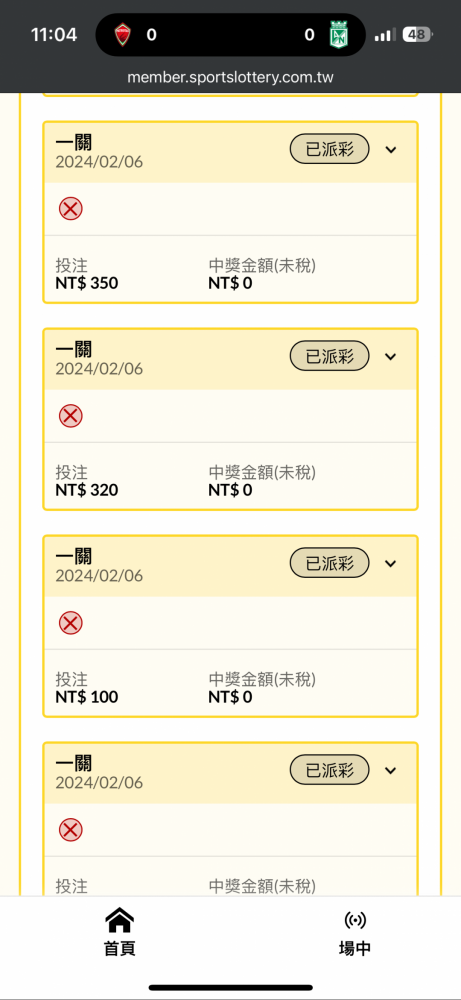The height and width of the screenshot is (1000, 461).
Task: Tap the green team crest in live score pill
Action: tap(338, 34)
